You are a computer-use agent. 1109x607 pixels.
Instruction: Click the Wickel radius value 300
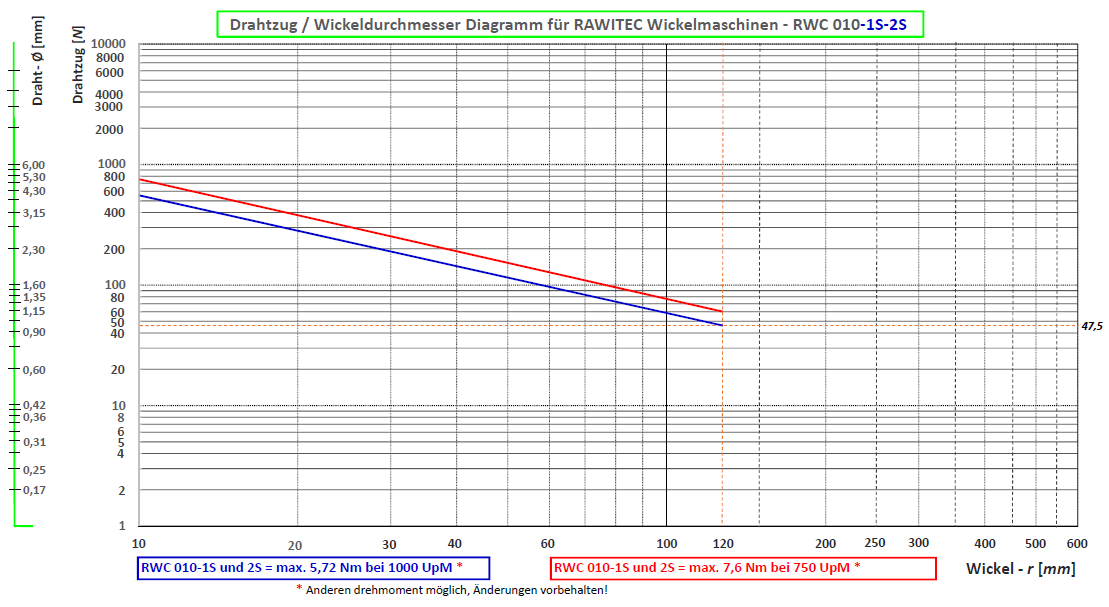(x=919, y=543)
